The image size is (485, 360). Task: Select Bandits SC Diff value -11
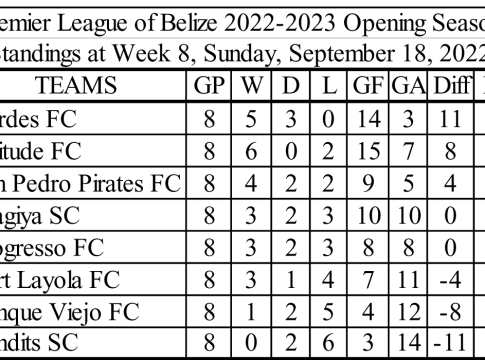click(x=451, y=342)
